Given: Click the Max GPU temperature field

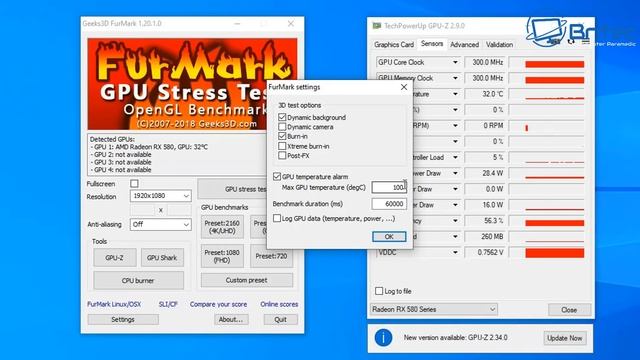Looking at the screenshot, I should 389,187.
